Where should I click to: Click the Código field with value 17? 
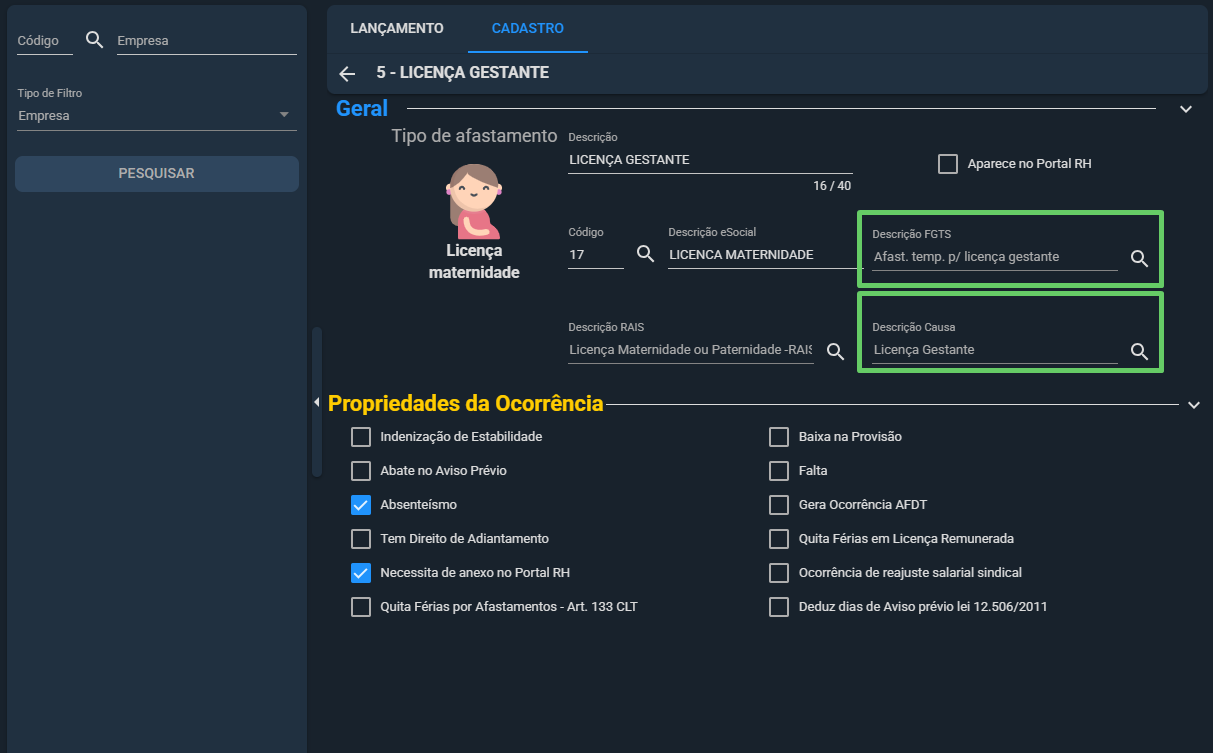[x=596, y=255]
